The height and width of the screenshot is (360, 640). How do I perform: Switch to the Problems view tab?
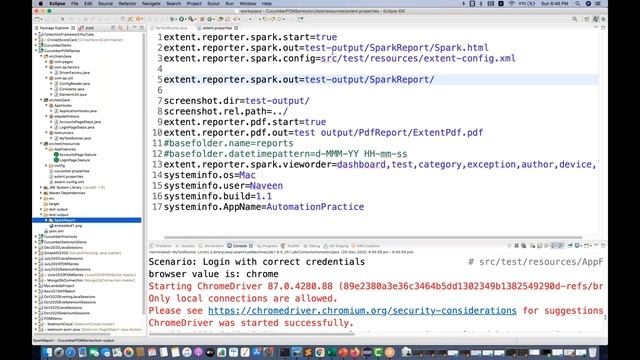160,246
